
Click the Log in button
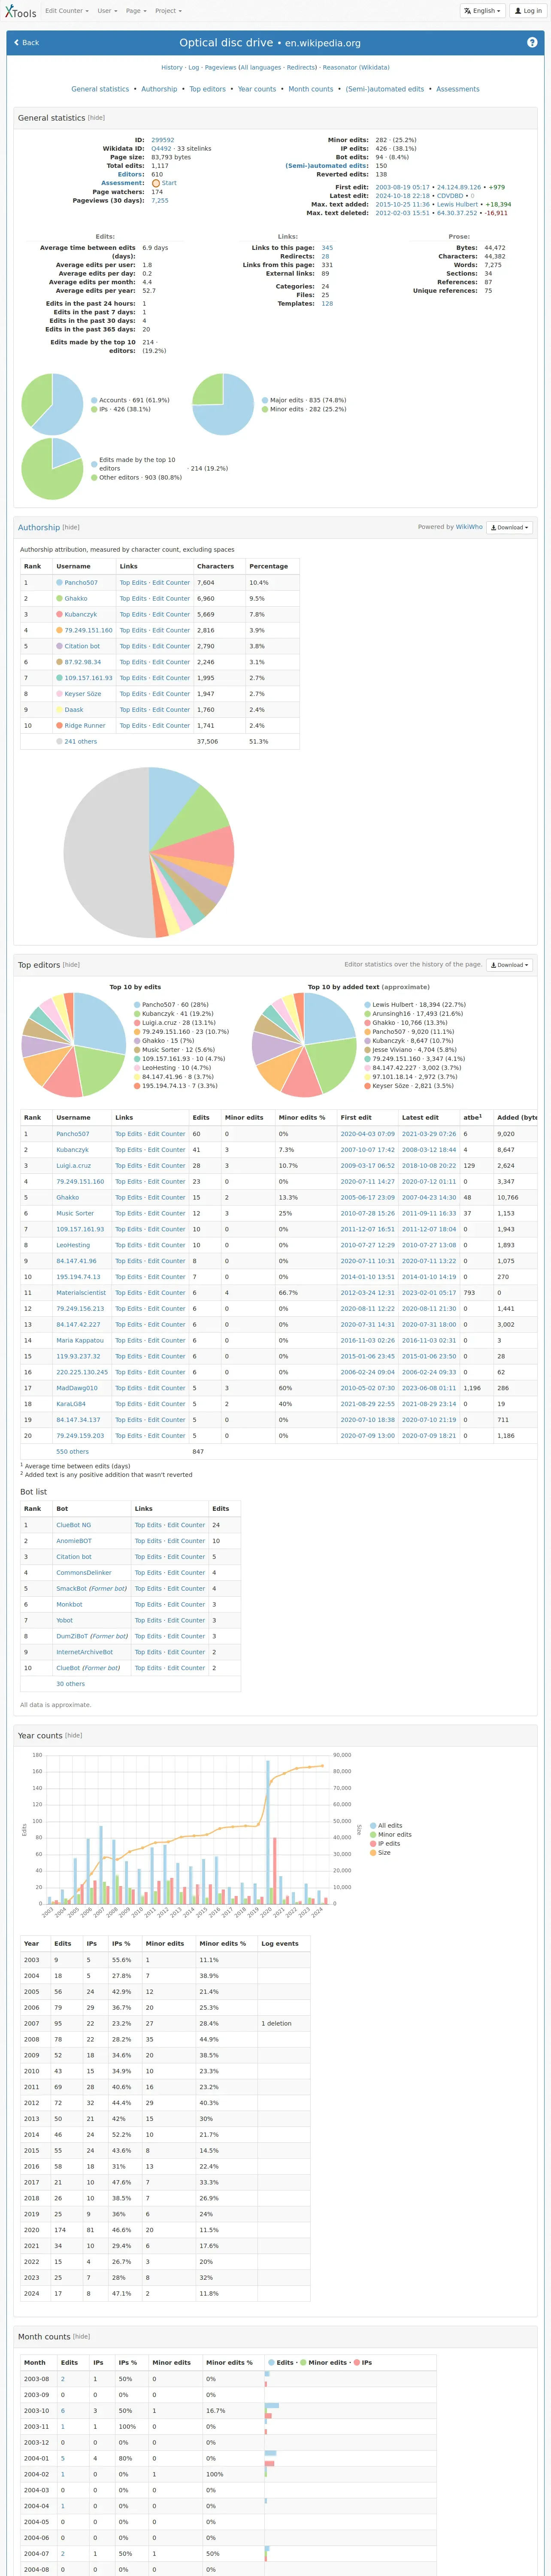[x=527, y=11]
